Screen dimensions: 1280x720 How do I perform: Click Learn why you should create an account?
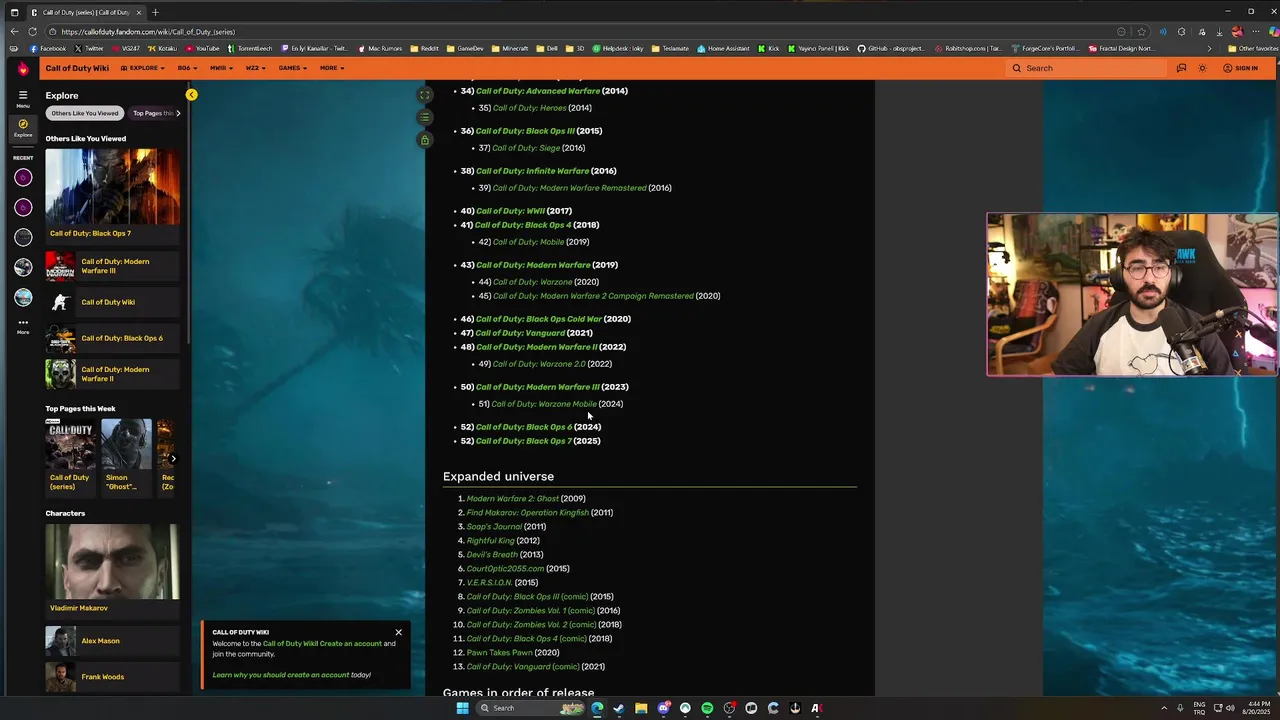click(x=280, y=675)
